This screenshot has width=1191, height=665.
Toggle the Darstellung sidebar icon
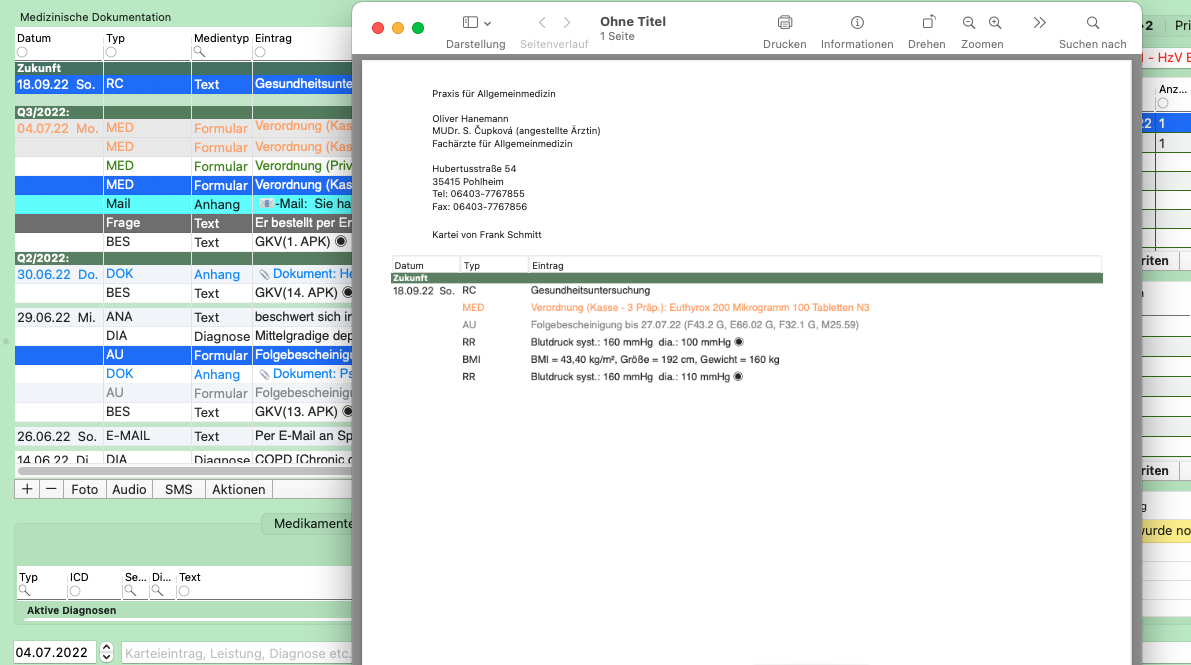coord(470,23)
